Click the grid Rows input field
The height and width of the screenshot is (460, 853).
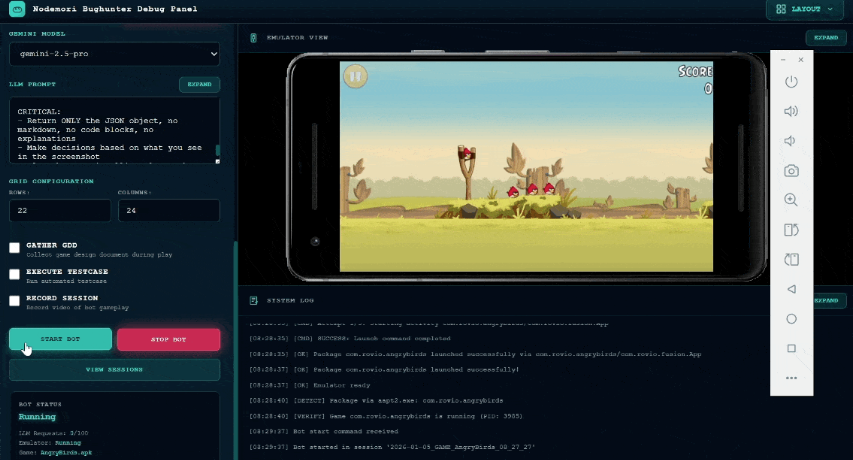pyautogui.click(x=59, y=210)
